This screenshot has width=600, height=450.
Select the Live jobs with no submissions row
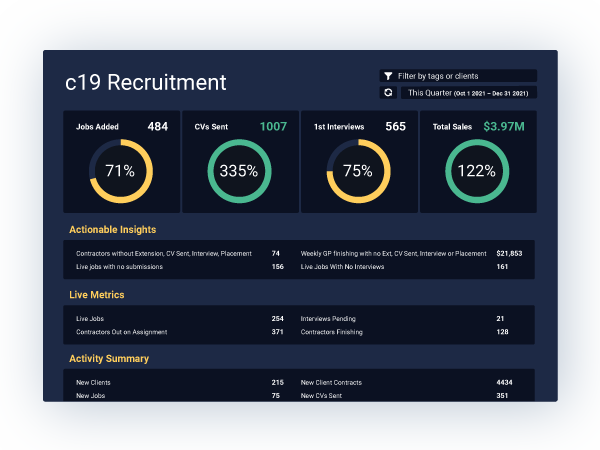tap(119, 267)
